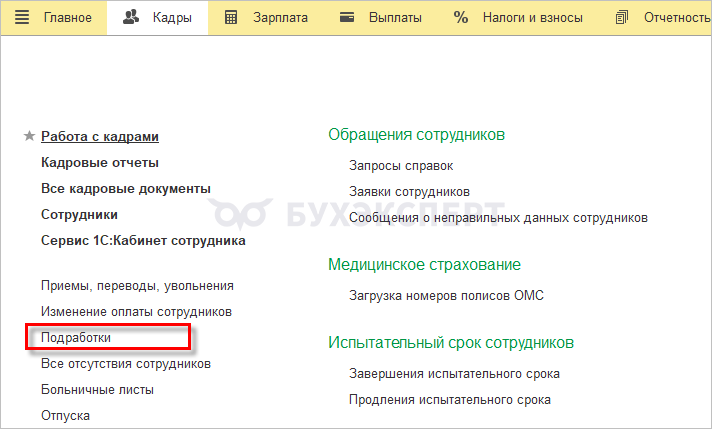Screen dimensions: 712x429
Task: Open Сервис 1С:Кабинет сотрудника
Action: click(x=143, y=240)
